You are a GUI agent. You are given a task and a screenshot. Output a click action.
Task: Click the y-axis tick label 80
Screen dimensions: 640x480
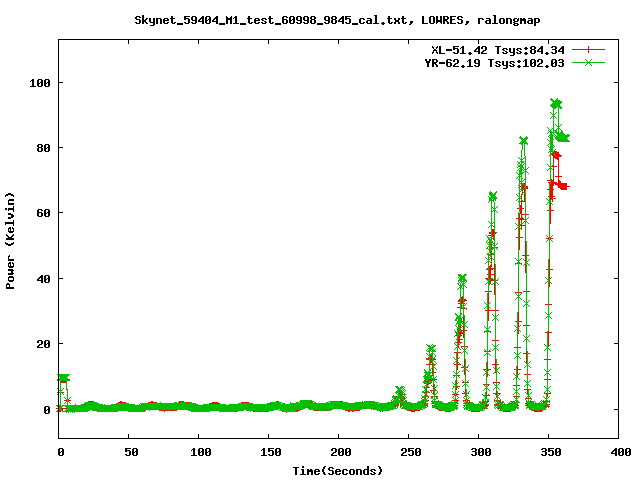pos(43,148)
